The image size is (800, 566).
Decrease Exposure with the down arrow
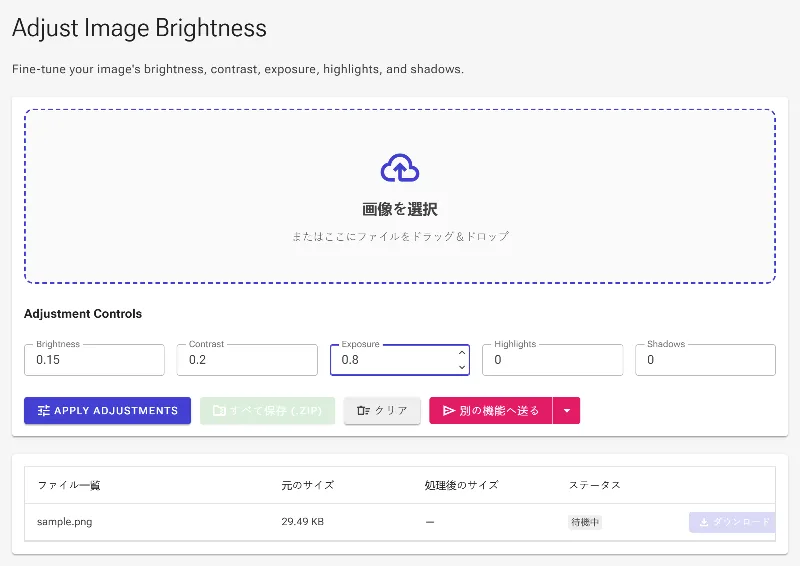click(x=462, y=367)
